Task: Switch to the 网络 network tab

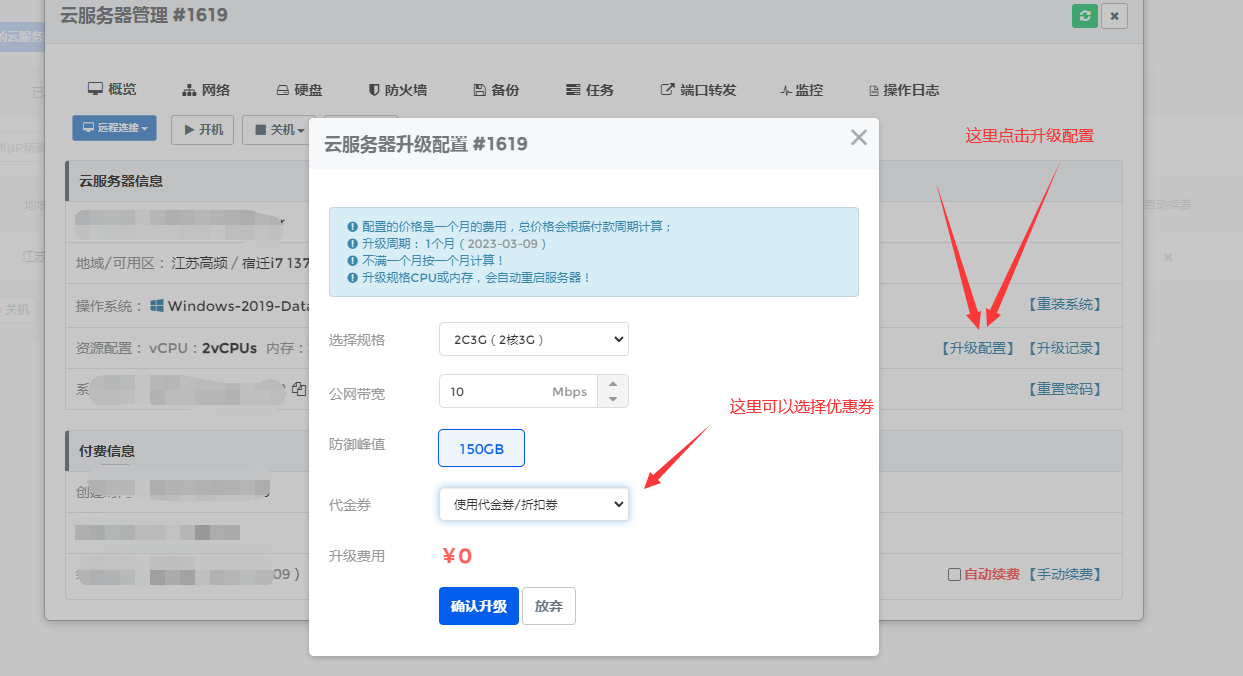Action: (x=206, y=90)
